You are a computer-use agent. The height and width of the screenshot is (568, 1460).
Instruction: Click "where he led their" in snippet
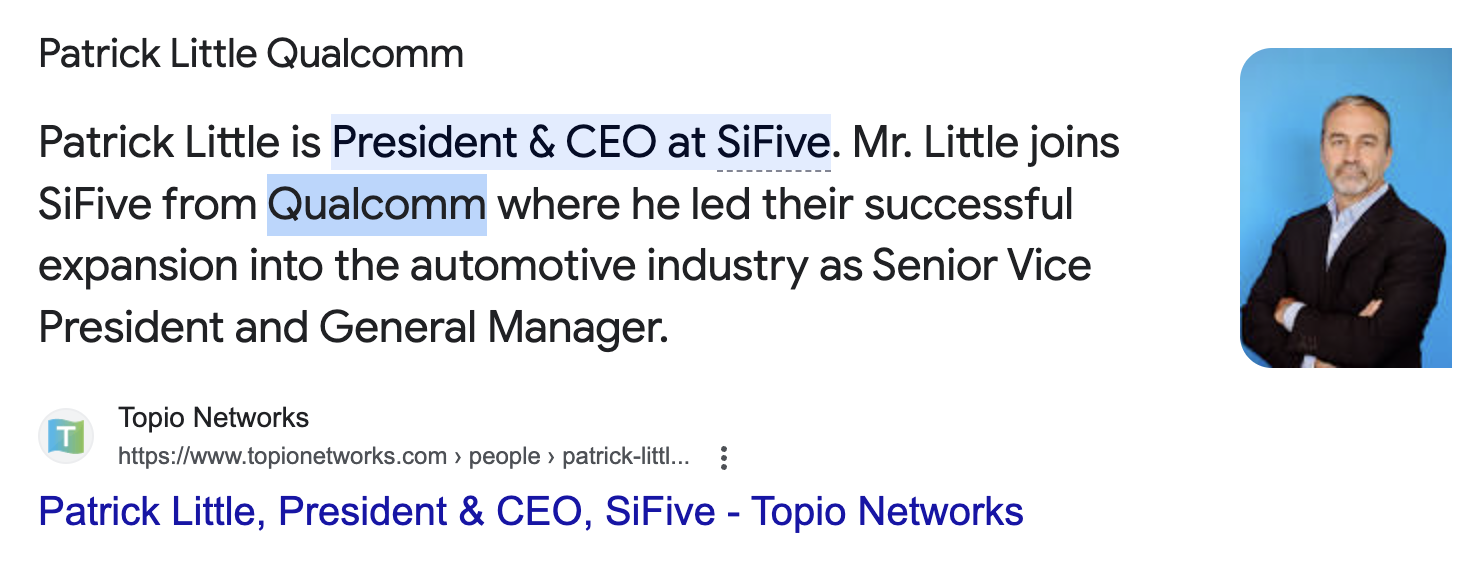point(675,205)
